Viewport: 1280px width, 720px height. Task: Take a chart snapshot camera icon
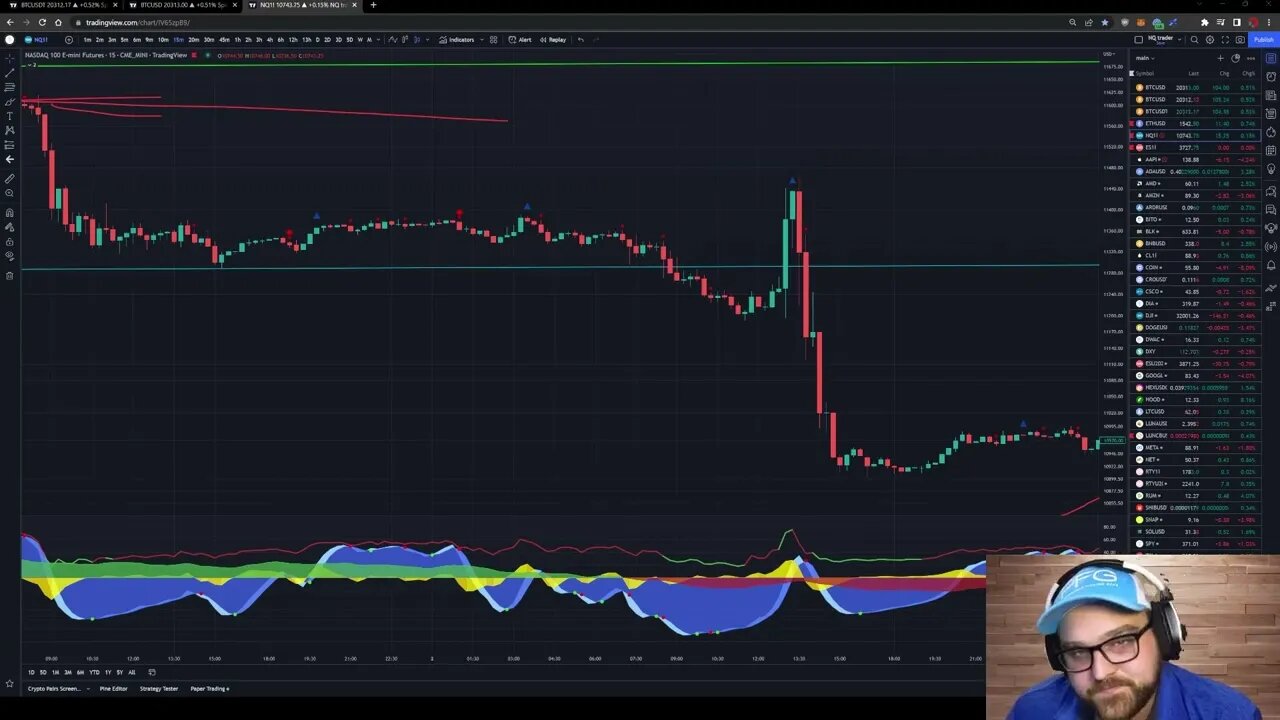[x=1240, y=40]
